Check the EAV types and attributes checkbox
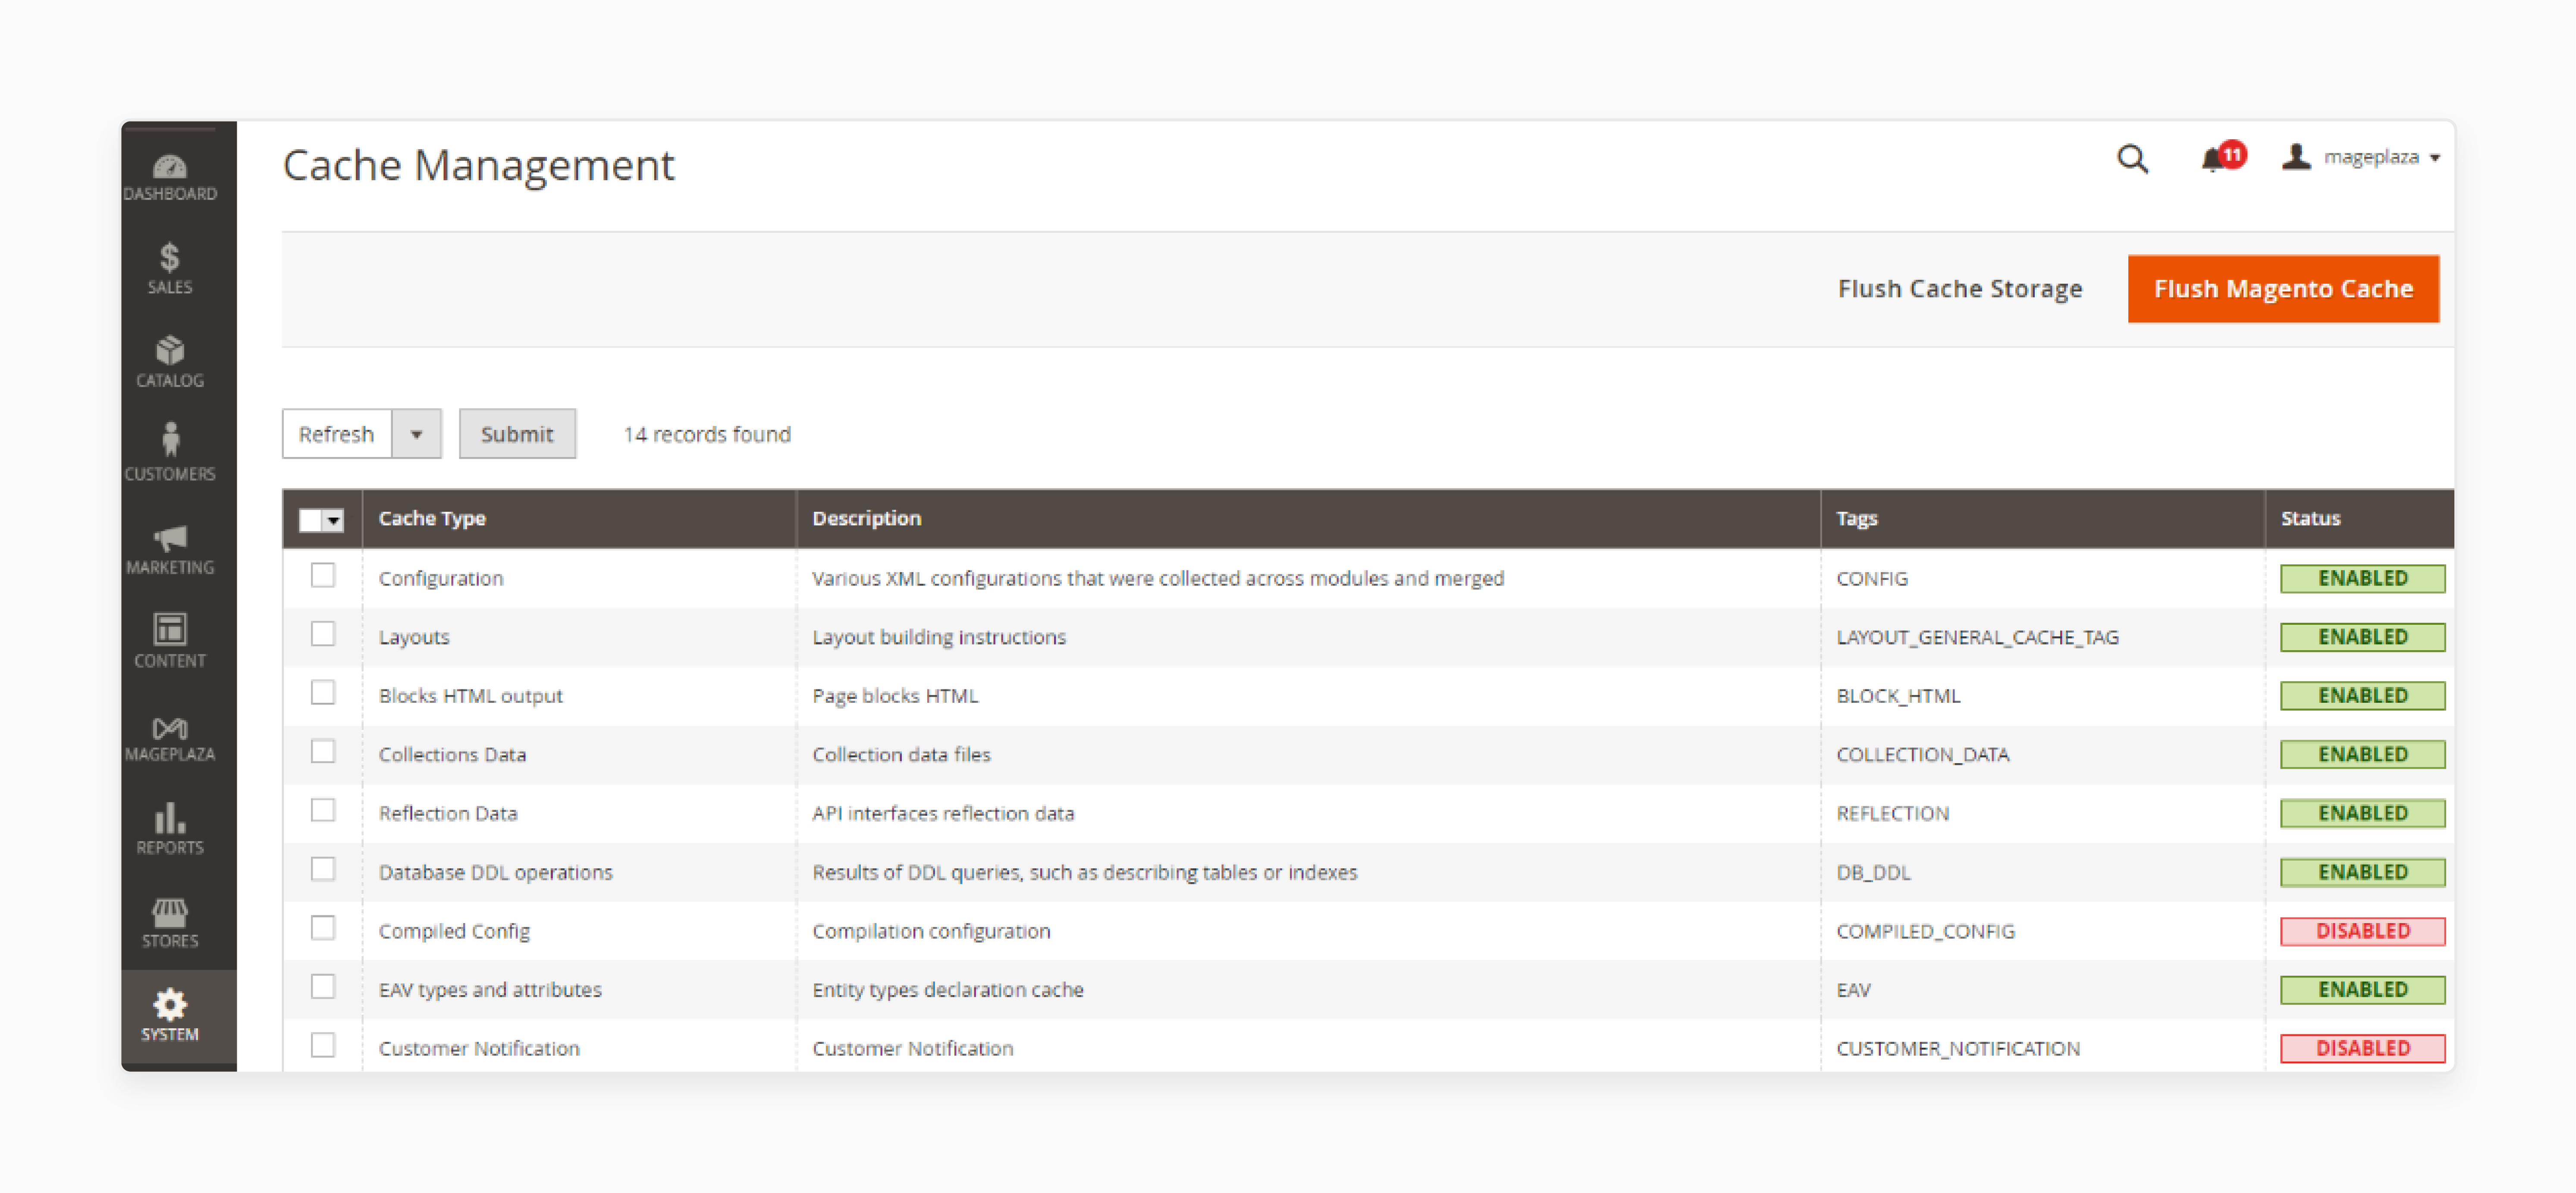 point(323,987)
